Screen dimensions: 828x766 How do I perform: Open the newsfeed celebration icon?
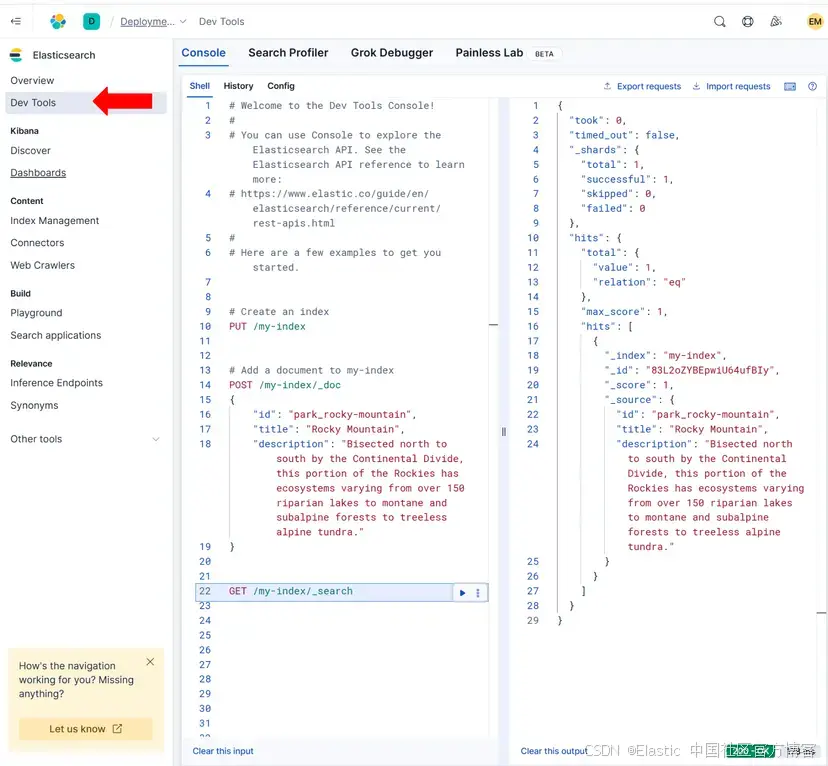[776, 22]
